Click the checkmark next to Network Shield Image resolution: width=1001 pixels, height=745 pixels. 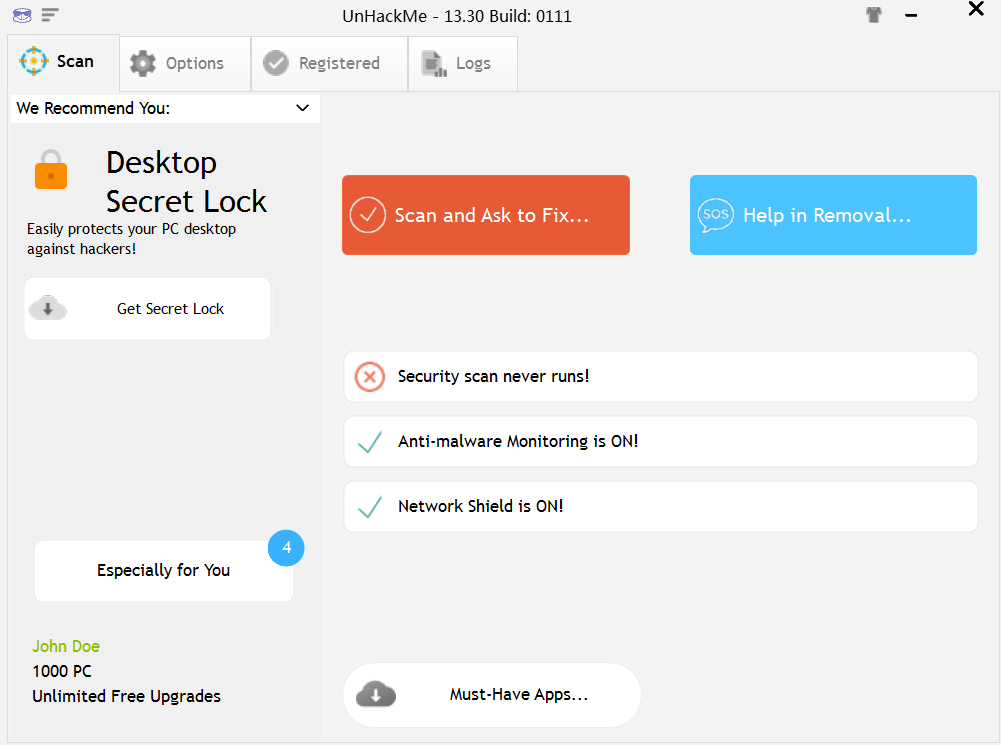click(370, 507)
